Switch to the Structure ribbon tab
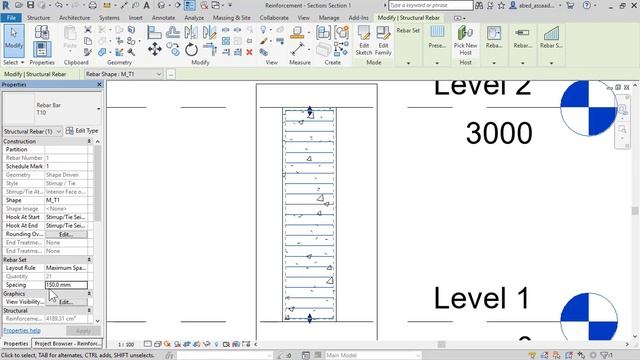The image size is (640, 360). coord(38,18)
